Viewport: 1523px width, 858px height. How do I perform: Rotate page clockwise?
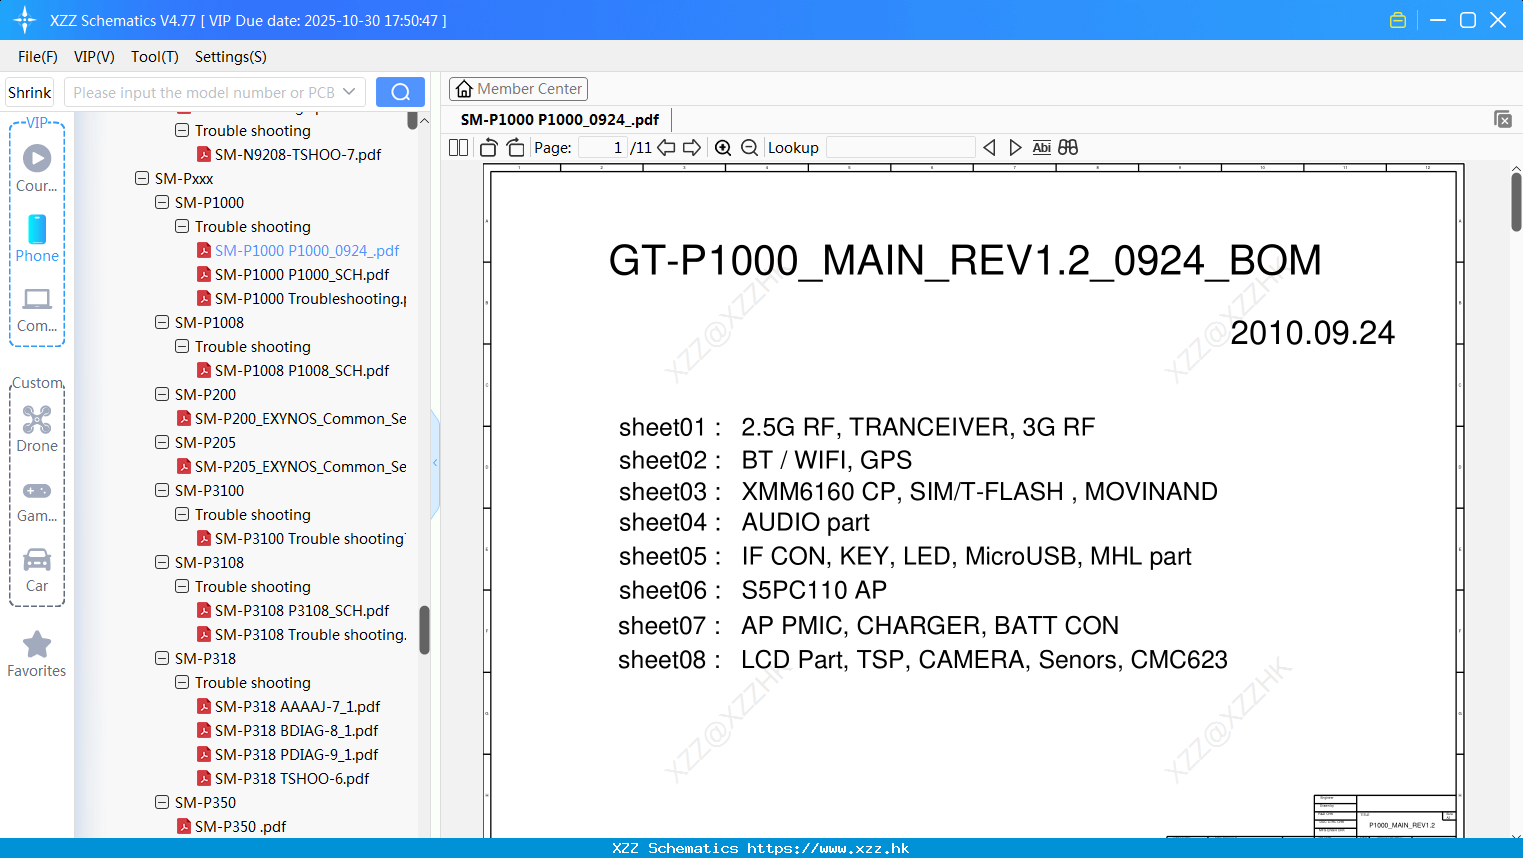(x=516, y=147)
